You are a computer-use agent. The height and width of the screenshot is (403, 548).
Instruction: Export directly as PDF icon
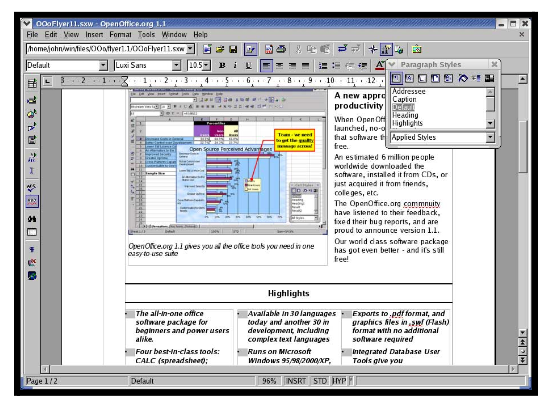coord(268,49)
